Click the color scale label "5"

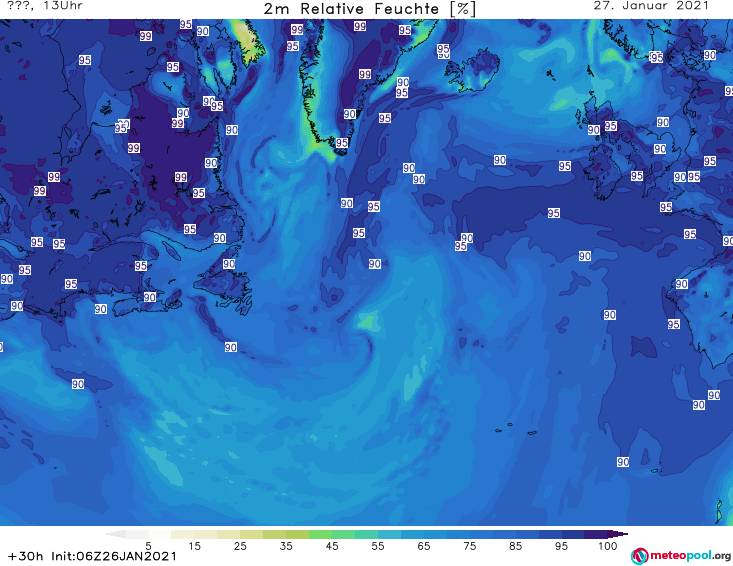(x=148, y=546)
